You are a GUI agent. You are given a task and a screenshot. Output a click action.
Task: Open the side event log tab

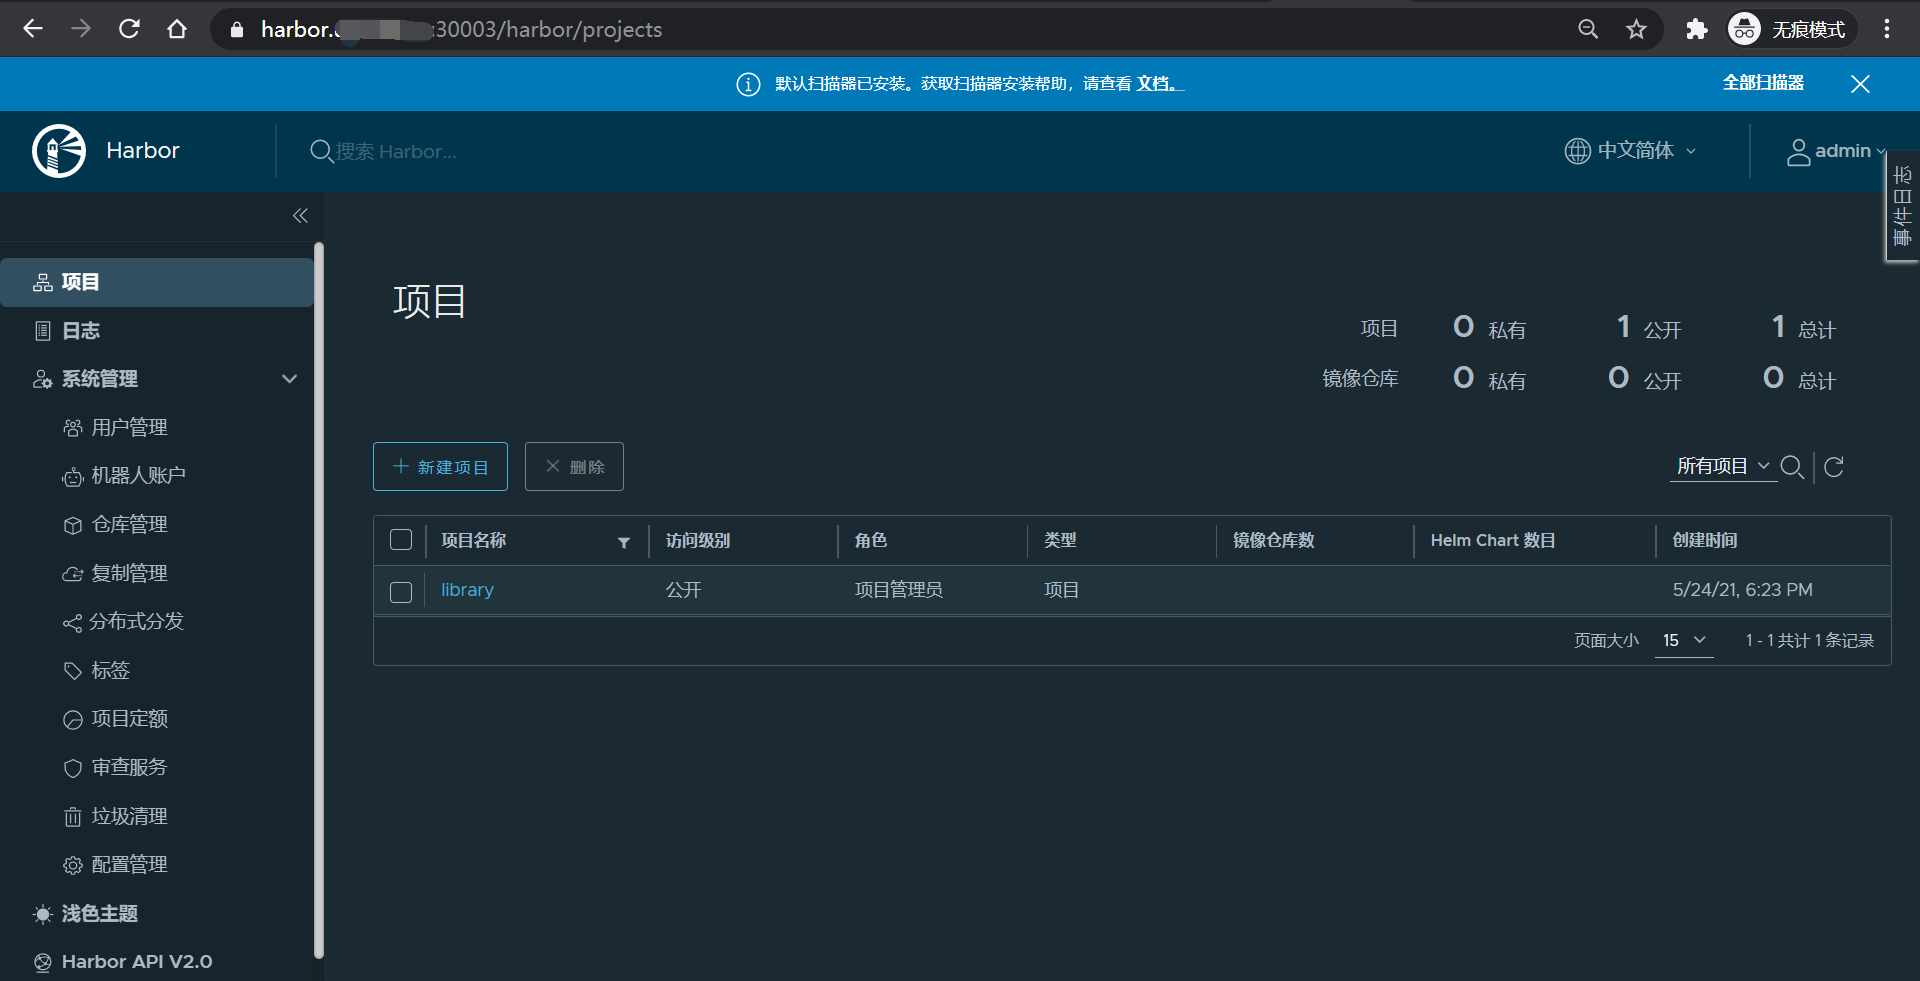pyautogui.click(x=1902, y=206)
